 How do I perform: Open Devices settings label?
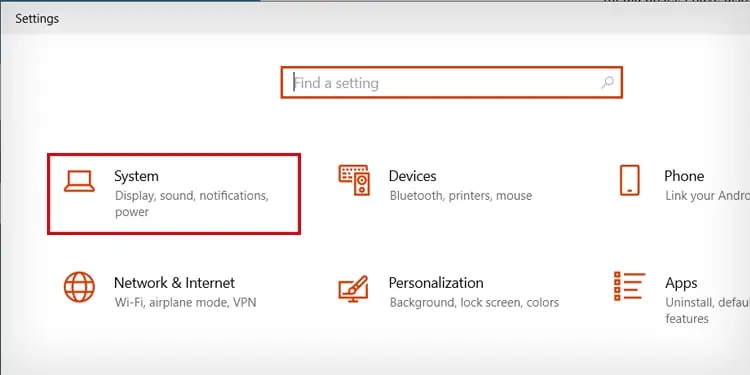pos(412,176)
